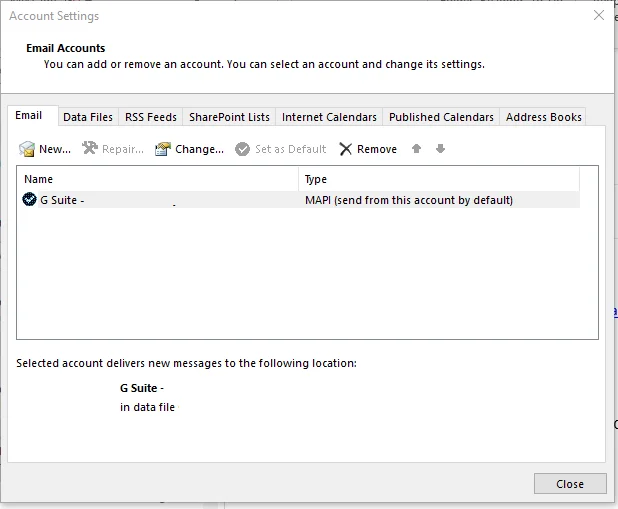Click the Change... button label
This screenshot has height=509, width=618.
[x=199, y=149]
